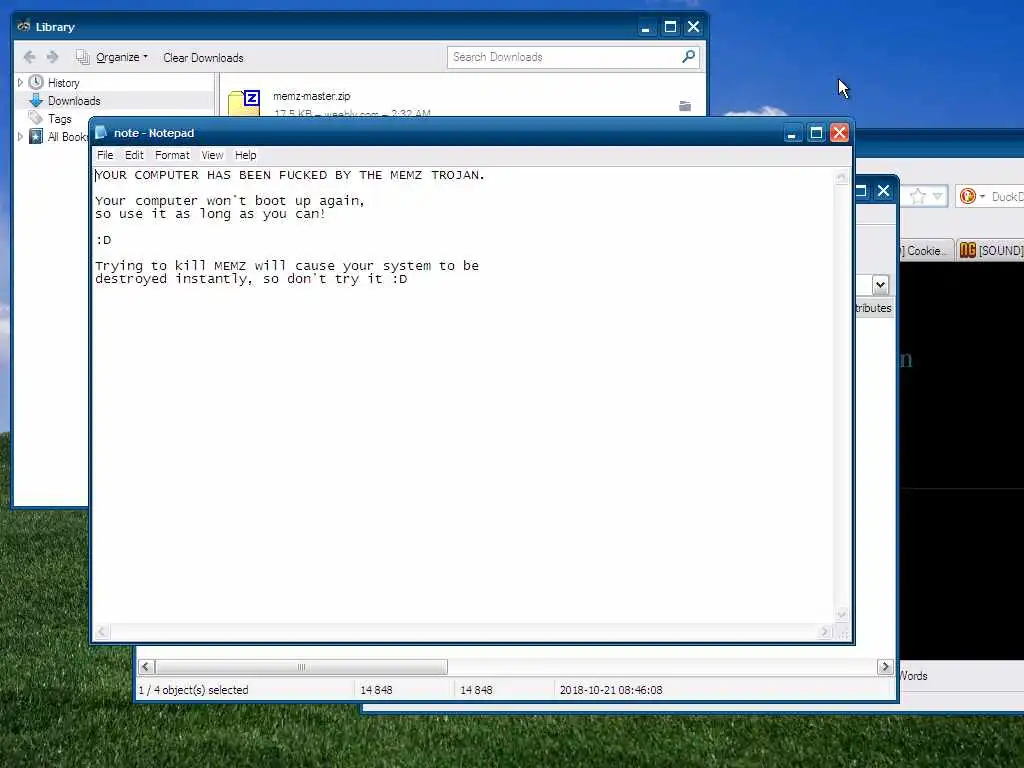Viewport: 1024px width, 768px height.
Task: Click the Attributes column header
Action: [x=874, y=308]
